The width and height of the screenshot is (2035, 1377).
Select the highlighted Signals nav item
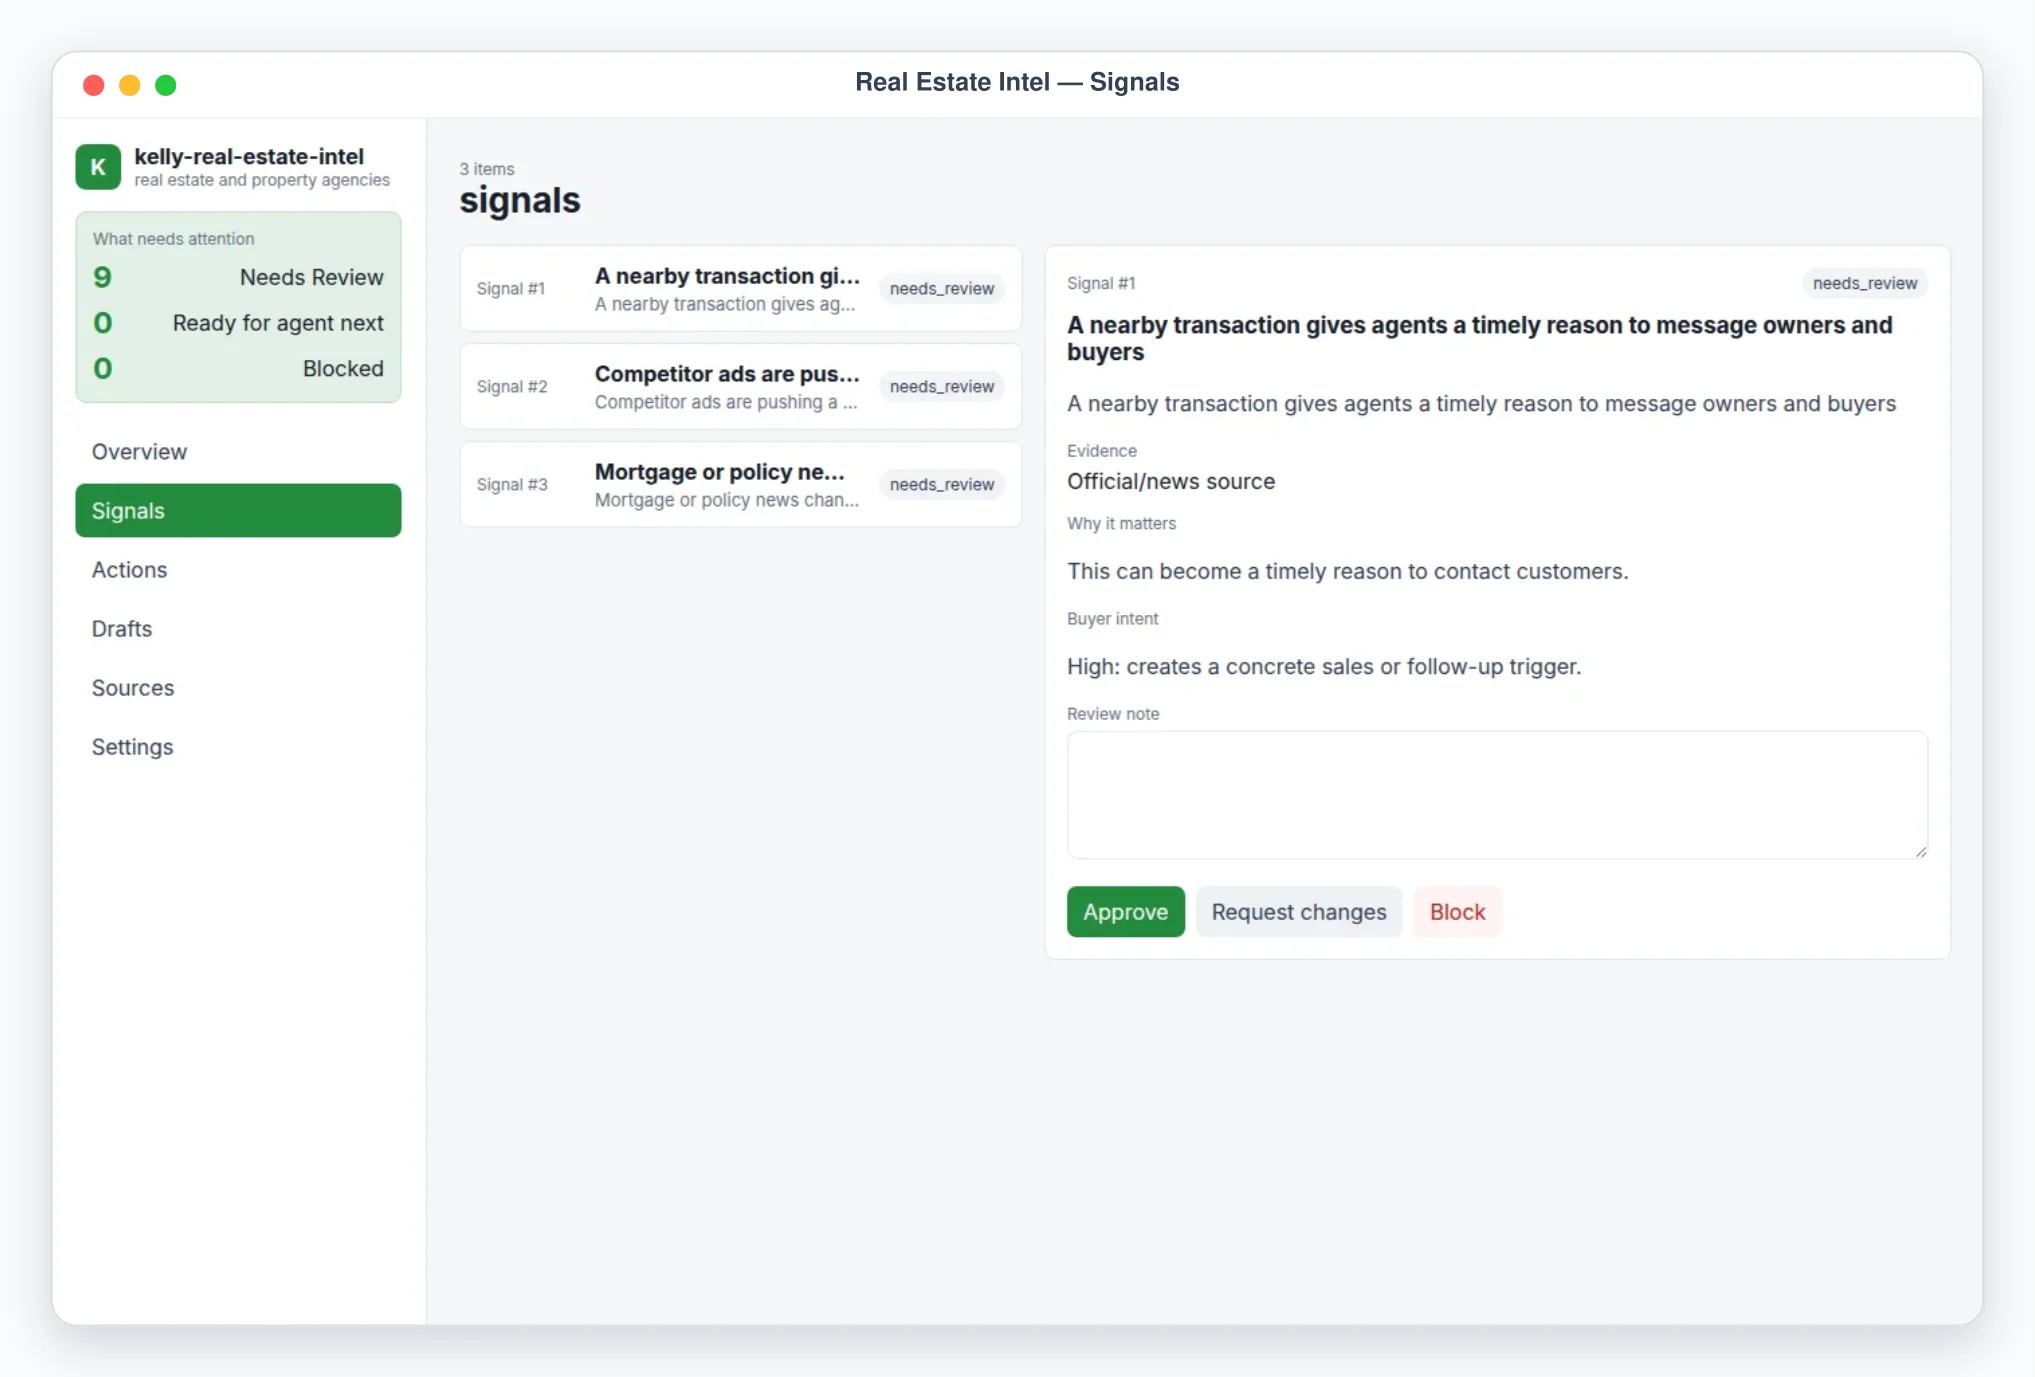click(x=238, y=511)
